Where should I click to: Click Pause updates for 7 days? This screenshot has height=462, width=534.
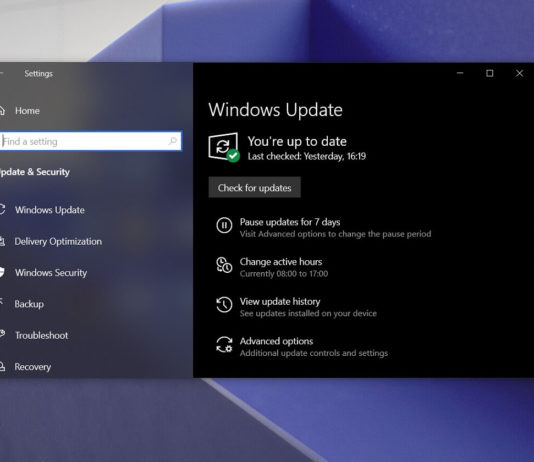click(x=290, y=222)
